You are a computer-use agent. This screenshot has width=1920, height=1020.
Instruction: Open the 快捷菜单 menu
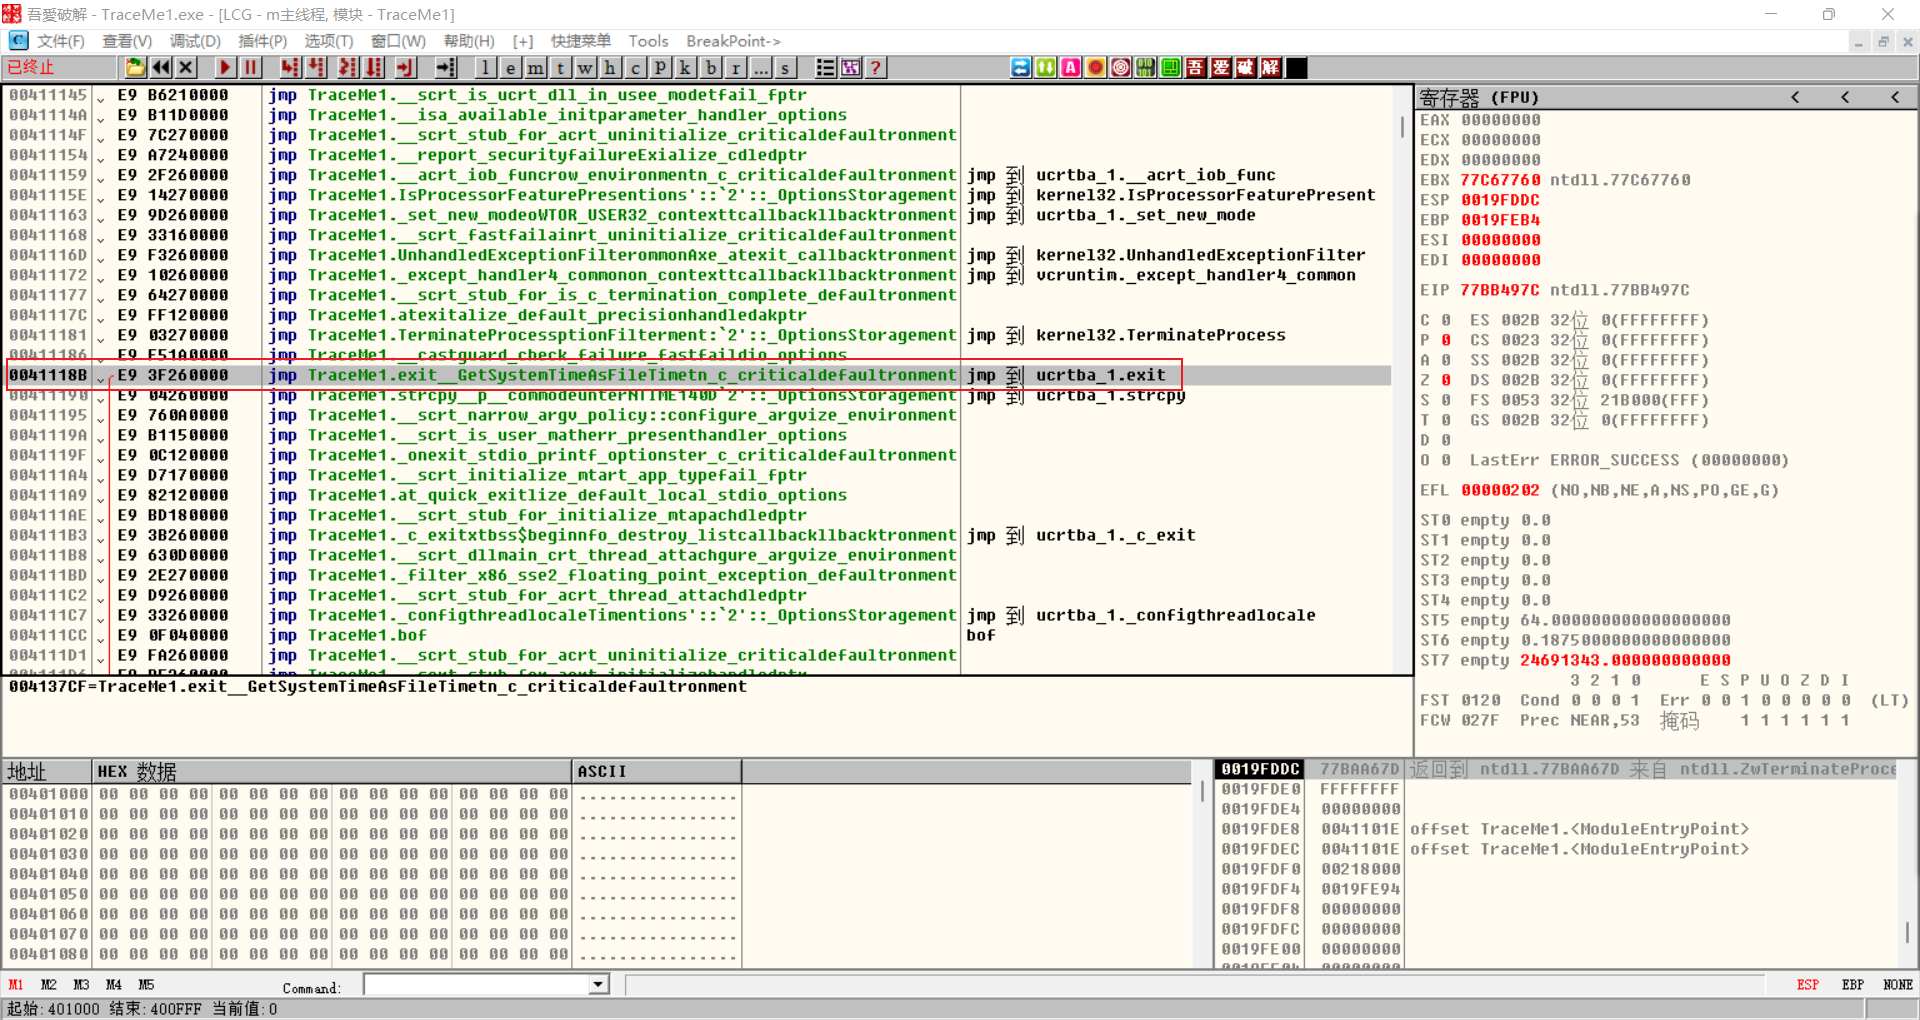pos(580,41)
